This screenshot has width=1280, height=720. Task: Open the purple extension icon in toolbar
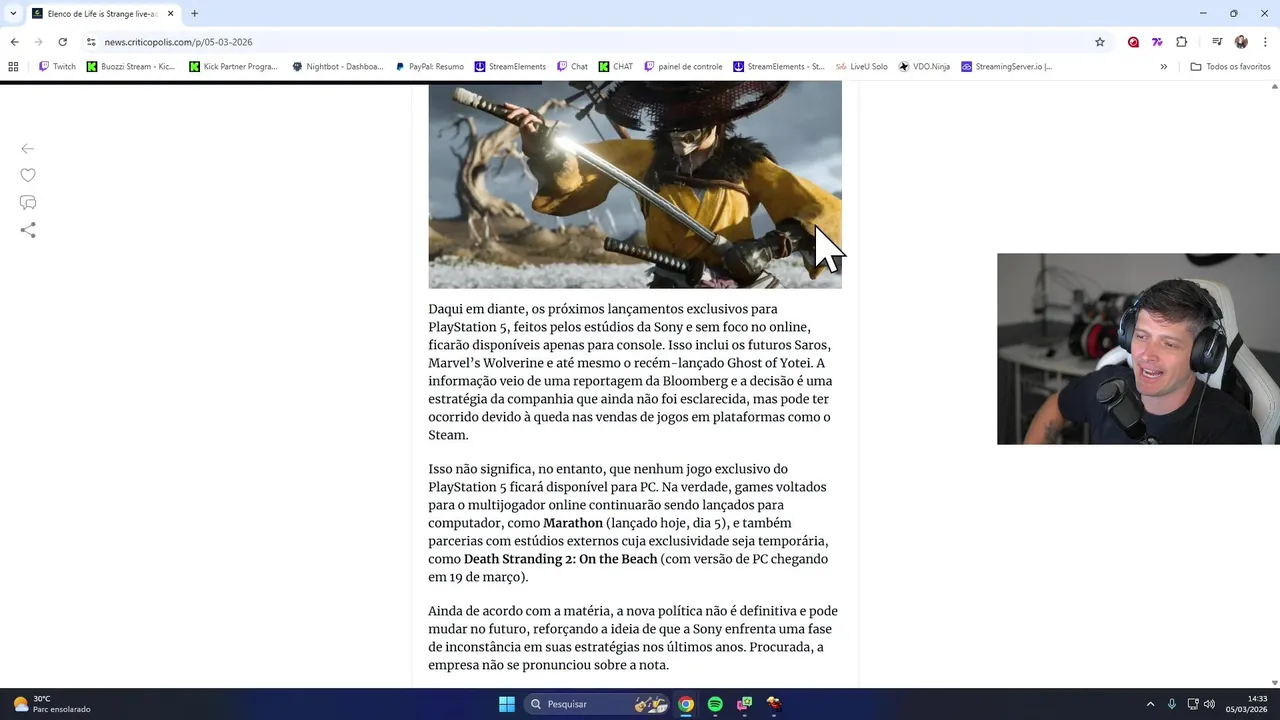tap(1157, 42)
